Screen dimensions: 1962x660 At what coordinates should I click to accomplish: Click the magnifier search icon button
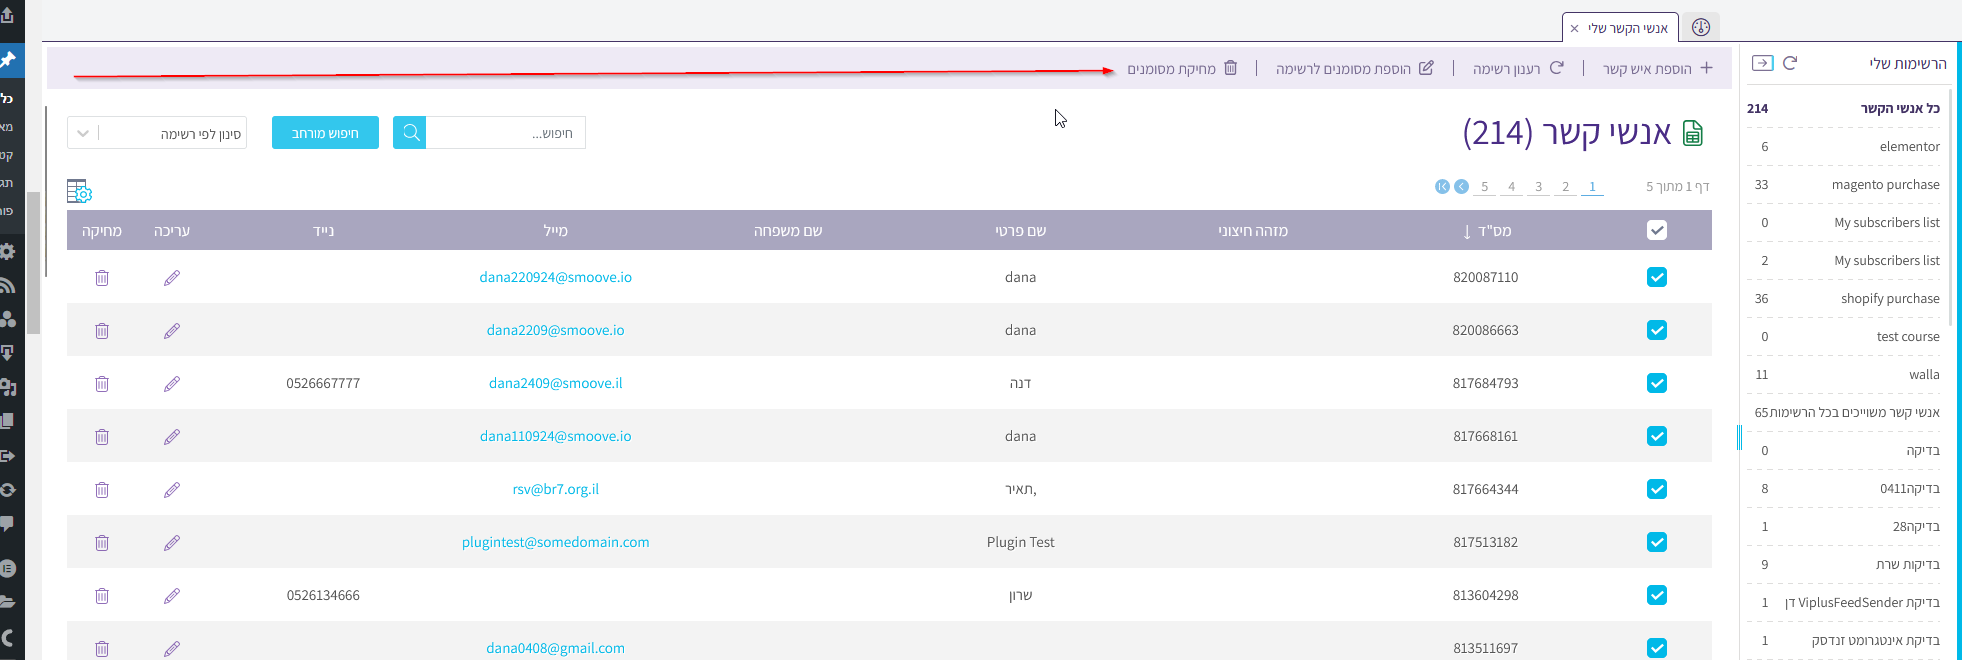pyautogui.click(x=410, y=133)
